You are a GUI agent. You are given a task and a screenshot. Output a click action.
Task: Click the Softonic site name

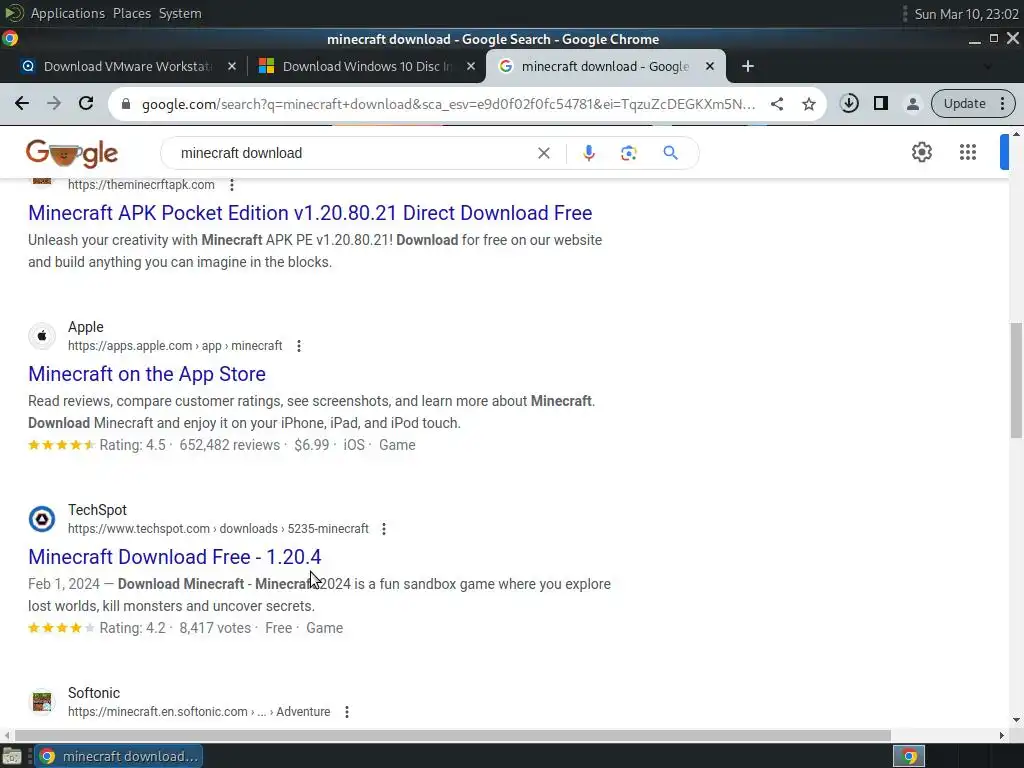(x=94, y=693)
